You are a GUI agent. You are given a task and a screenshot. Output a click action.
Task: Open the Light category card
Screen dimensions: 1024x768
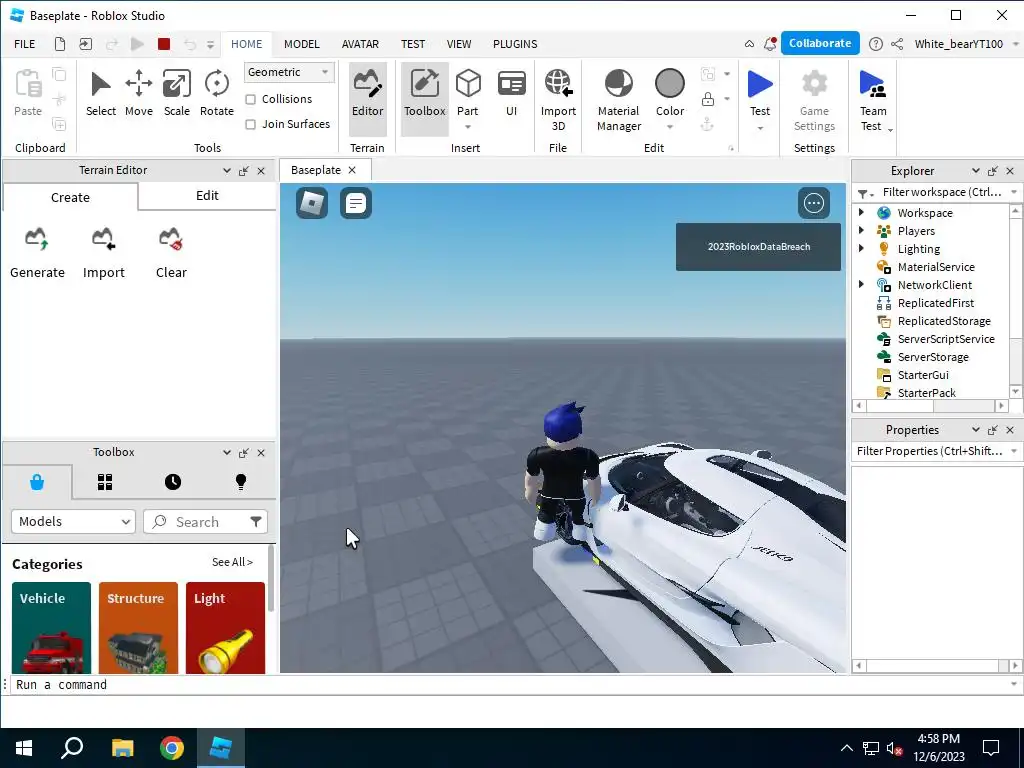tap(225, 628)
